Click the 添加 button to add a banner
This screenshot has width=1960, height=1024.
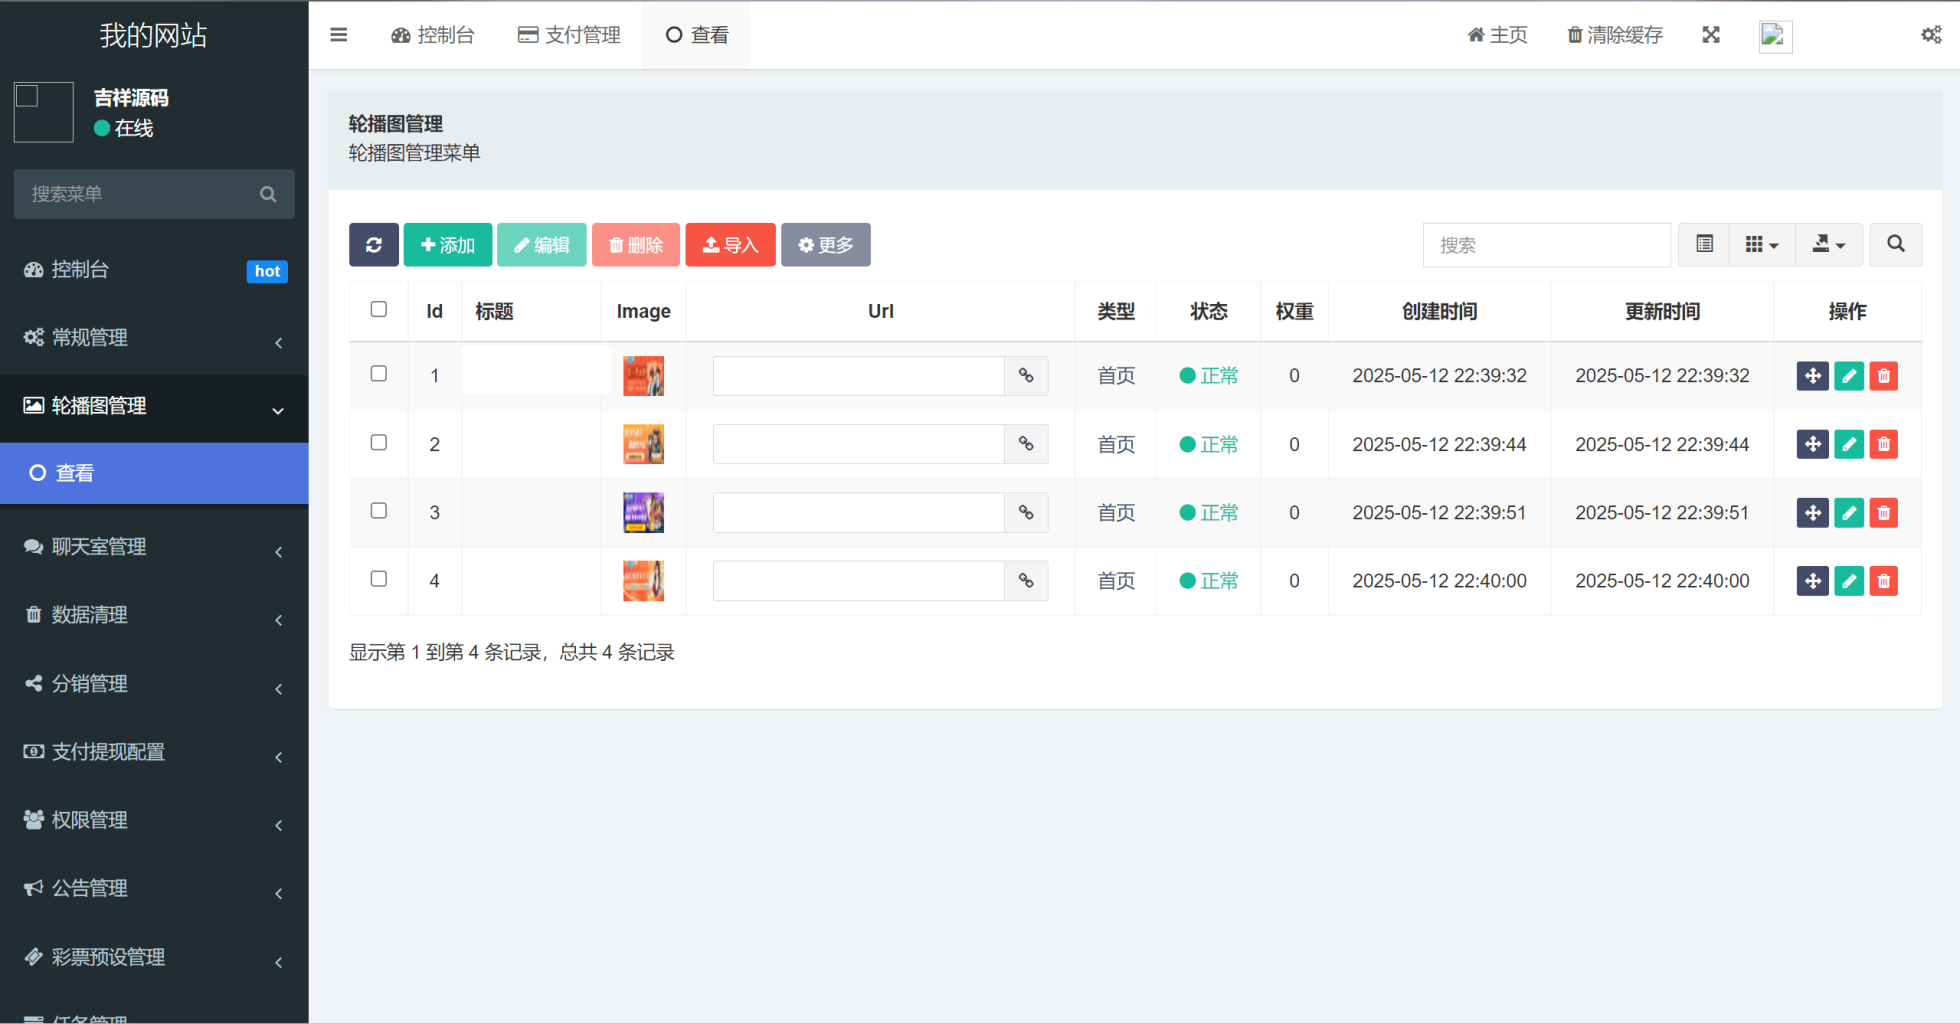coord(447,244)
